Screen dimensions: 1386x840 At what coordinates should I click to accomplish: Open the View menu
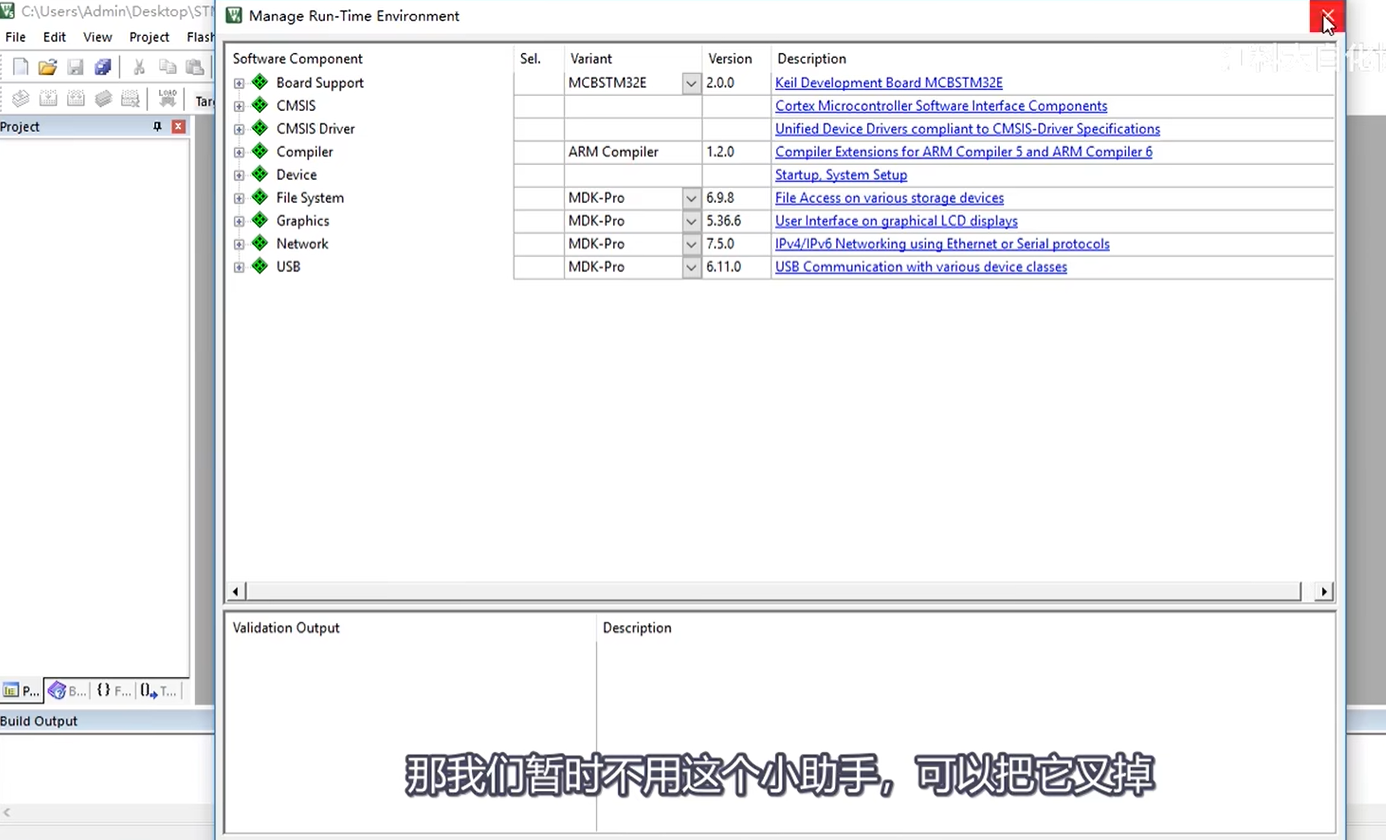click(x=97, y=37)
